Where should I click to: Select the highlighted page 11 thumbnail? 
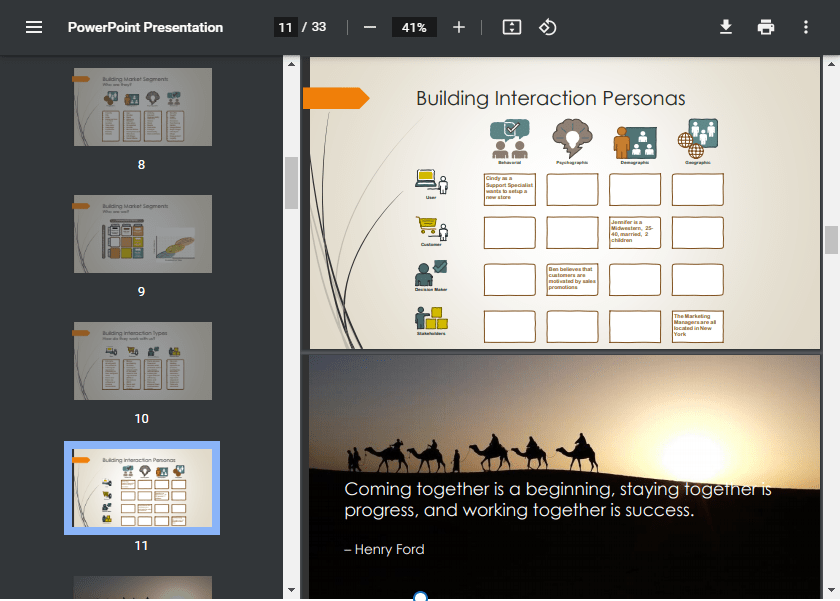(142, 488)
